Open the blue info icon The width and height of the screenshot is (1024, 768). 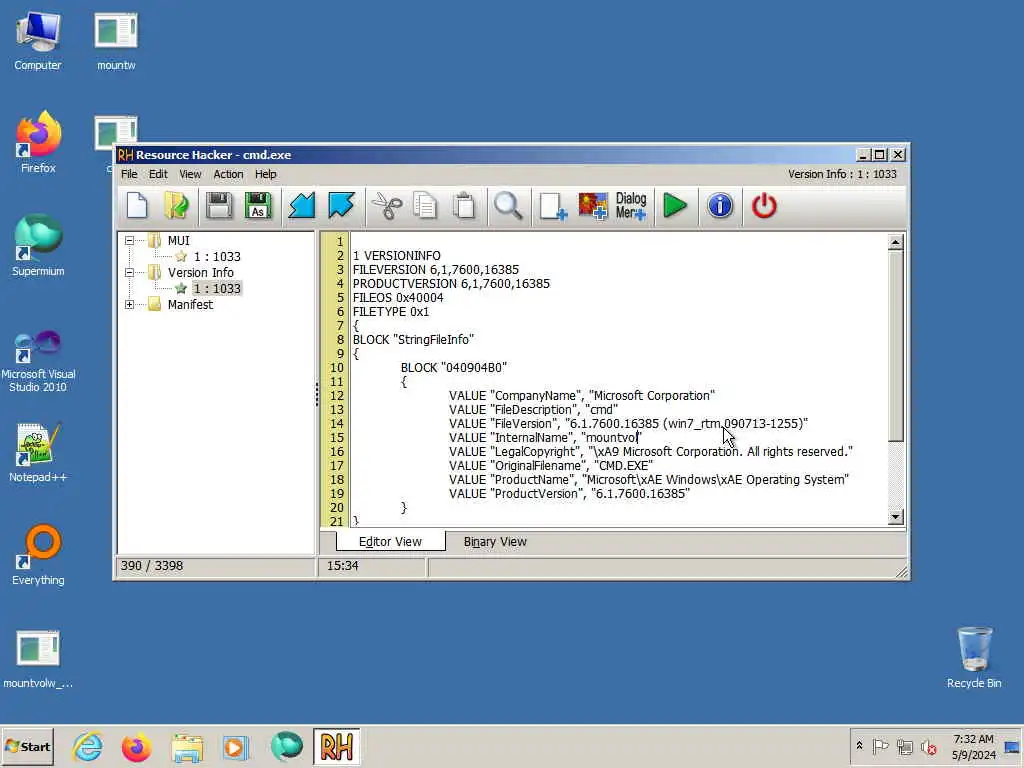pyautogui.click(x=720, y=206)
